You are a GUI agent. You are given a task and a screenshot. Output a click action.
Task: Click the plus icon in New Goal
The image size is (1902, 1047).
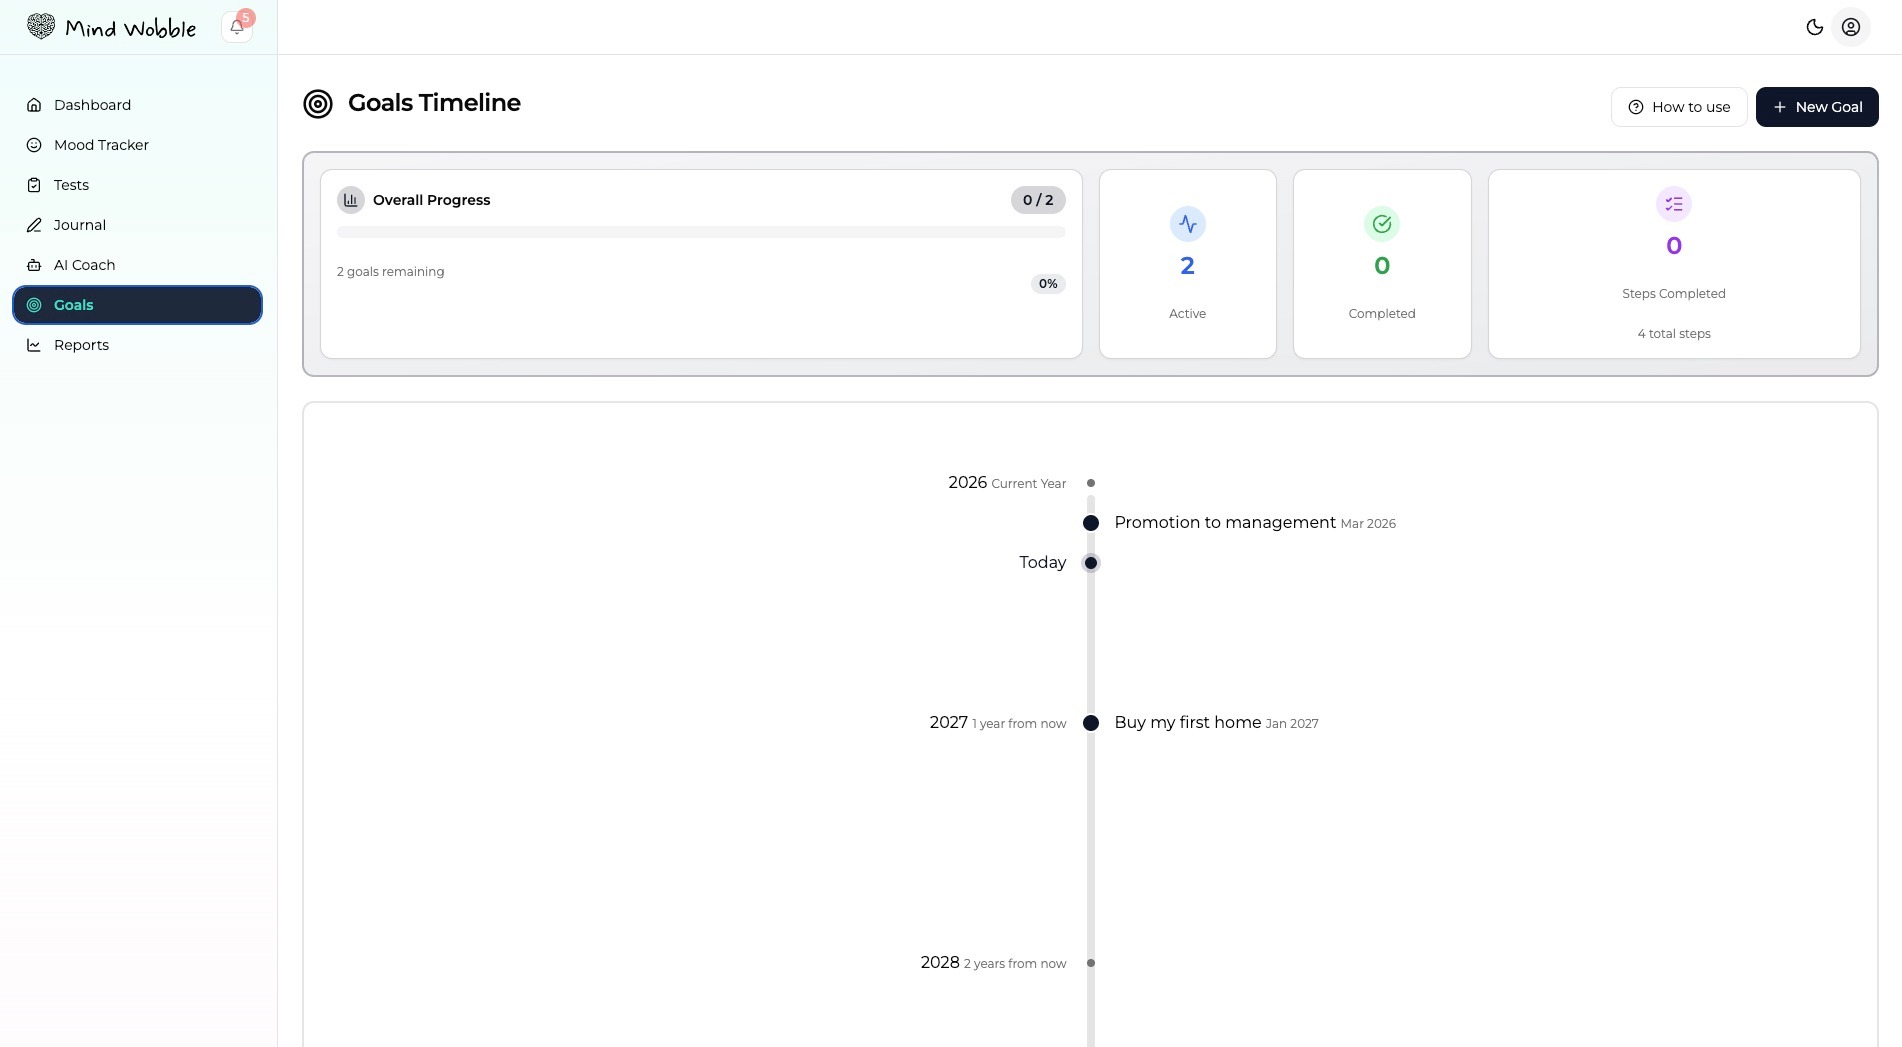(1780, 107)
